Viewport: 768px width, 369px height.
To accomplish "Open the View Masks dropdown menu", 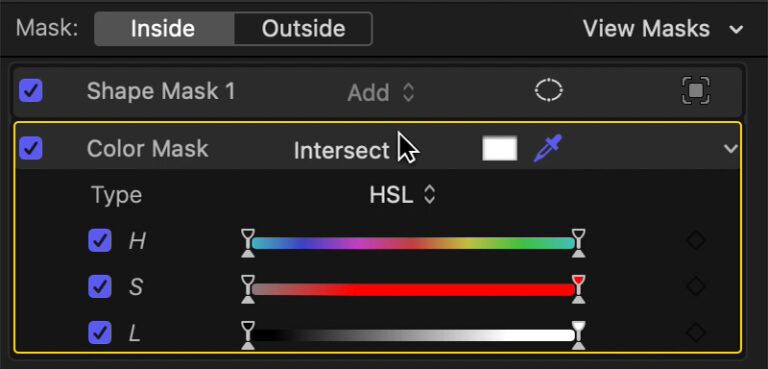I will tap(663, 29).
